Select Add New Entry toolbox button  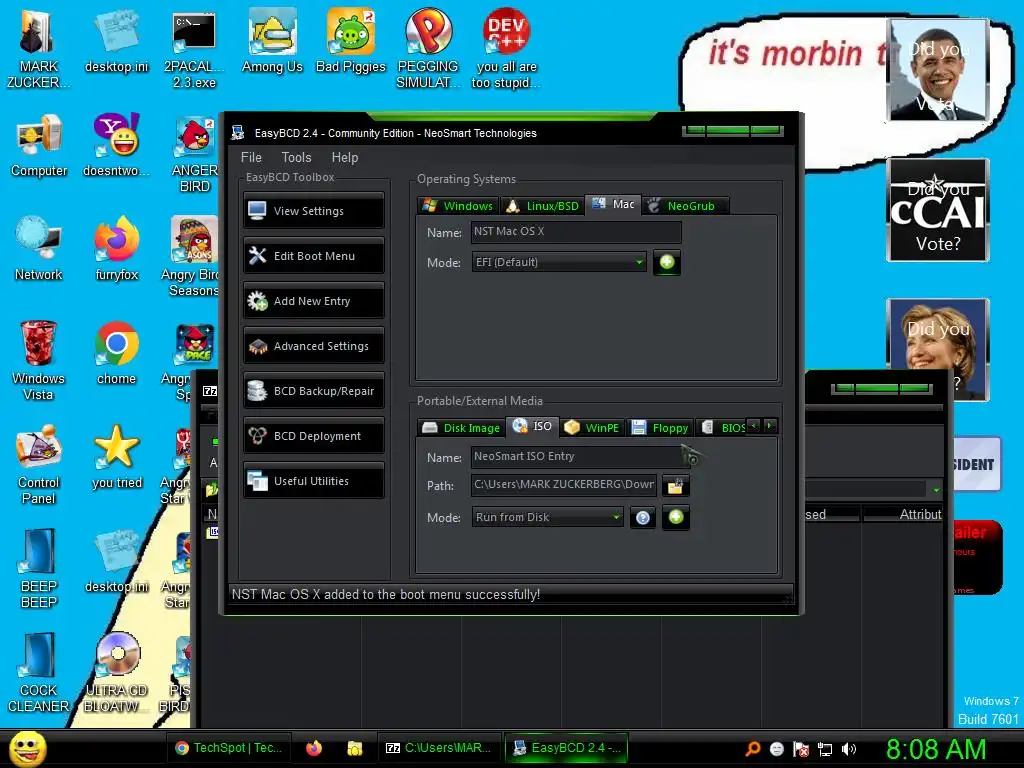(313, 301)
